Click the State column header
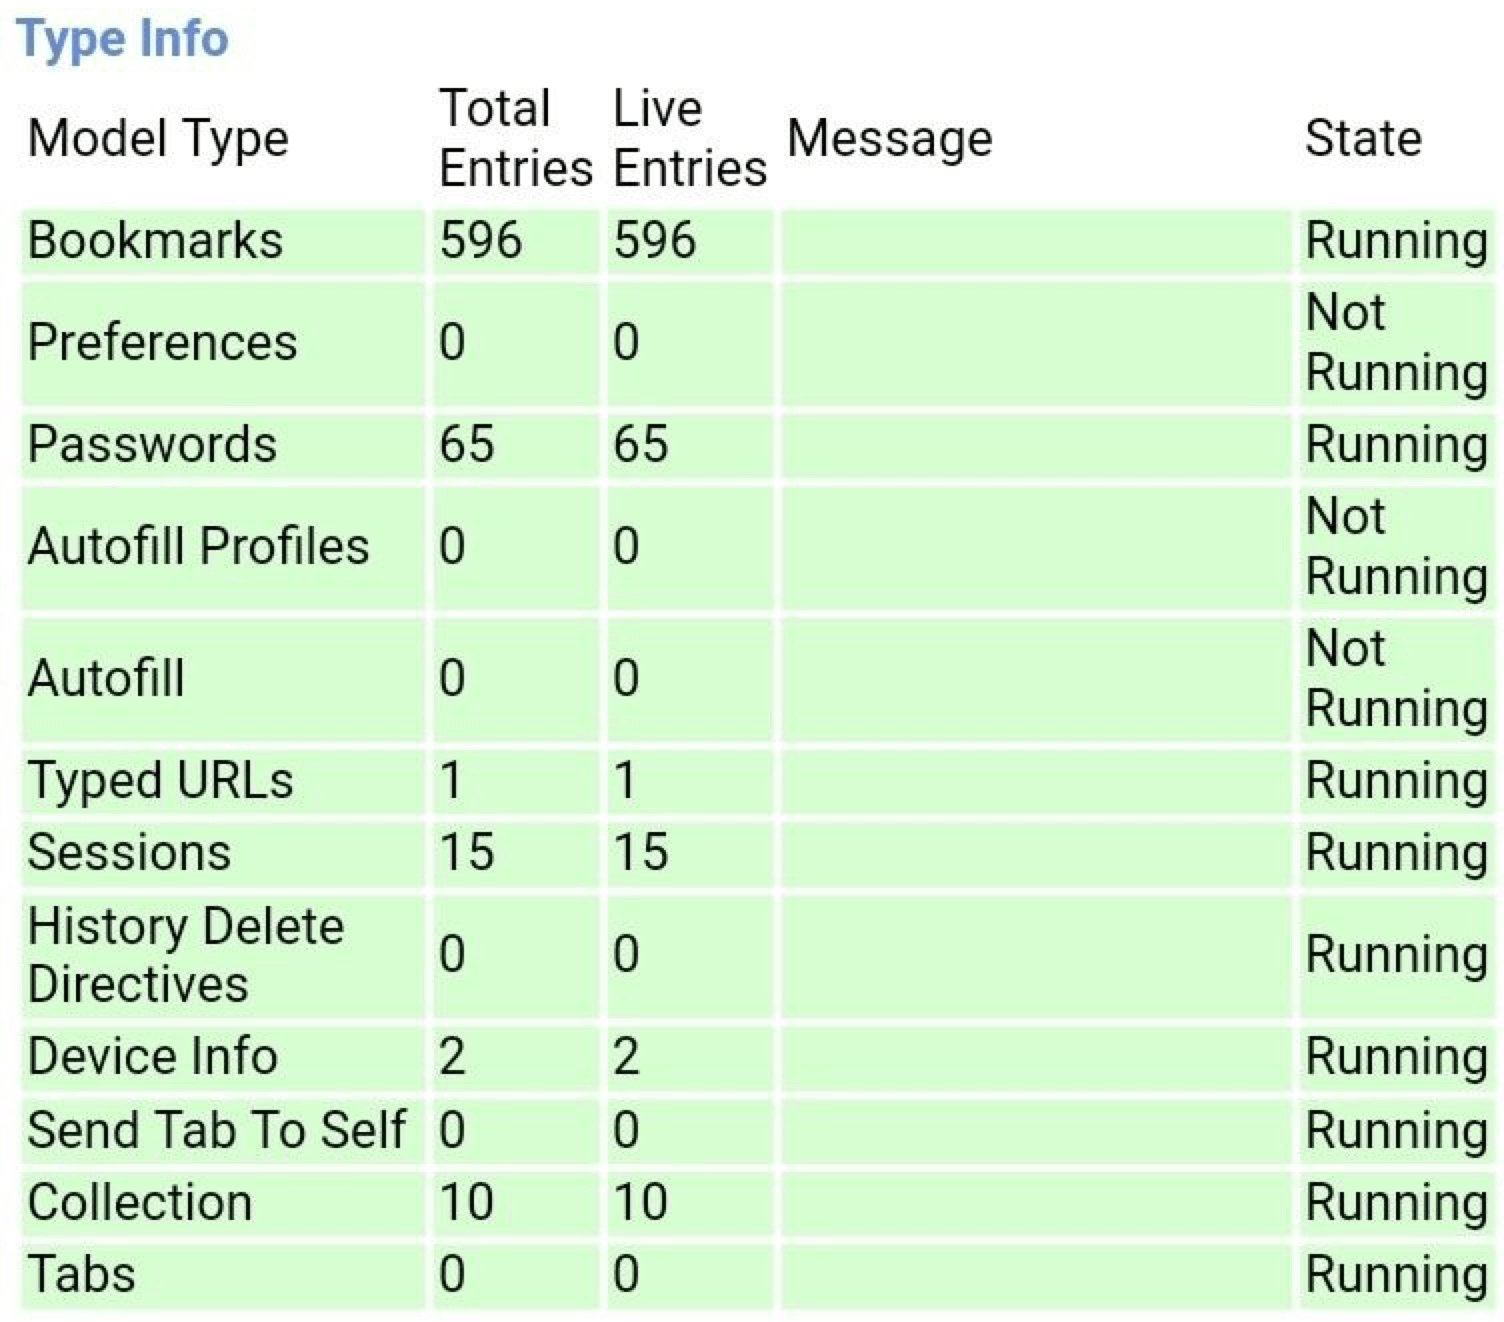The height and width of the screenshot is (1322, 1504). tap(1363, 138)
